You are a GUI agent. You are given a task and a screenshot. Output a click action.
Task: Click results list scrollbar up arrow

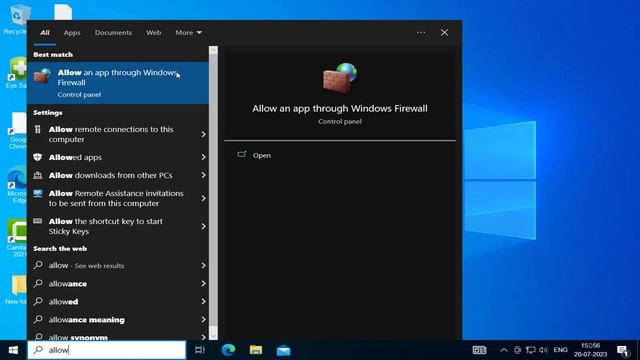pyautogui.click(x=213, y=50)
